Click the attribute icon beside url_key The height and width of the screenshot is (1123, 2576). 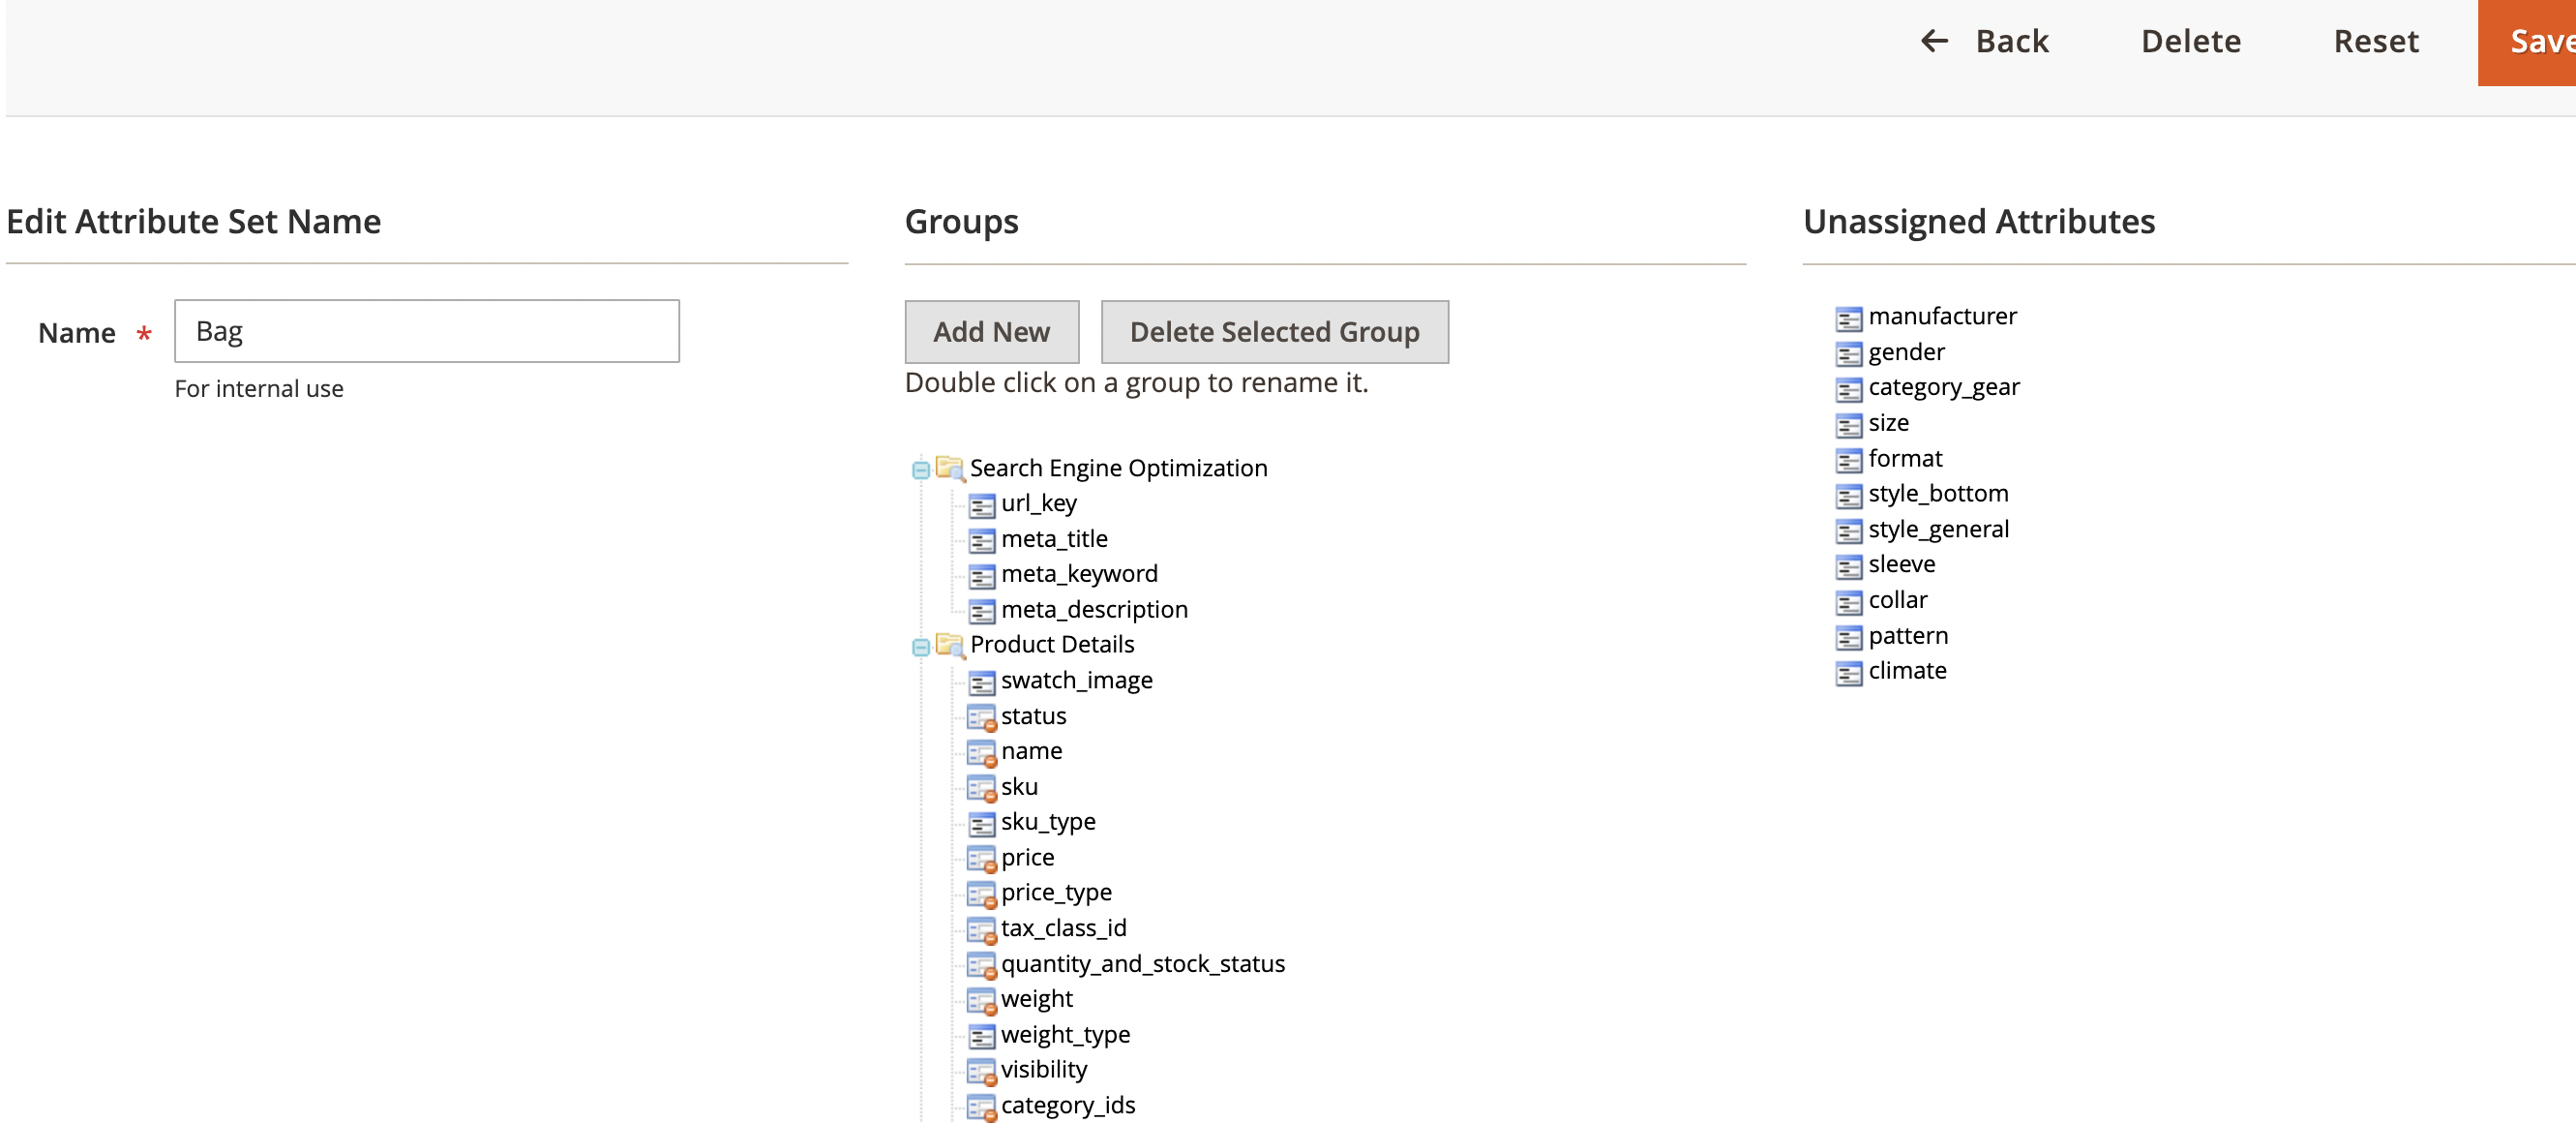pyautogui.click(x=983, y=504)
